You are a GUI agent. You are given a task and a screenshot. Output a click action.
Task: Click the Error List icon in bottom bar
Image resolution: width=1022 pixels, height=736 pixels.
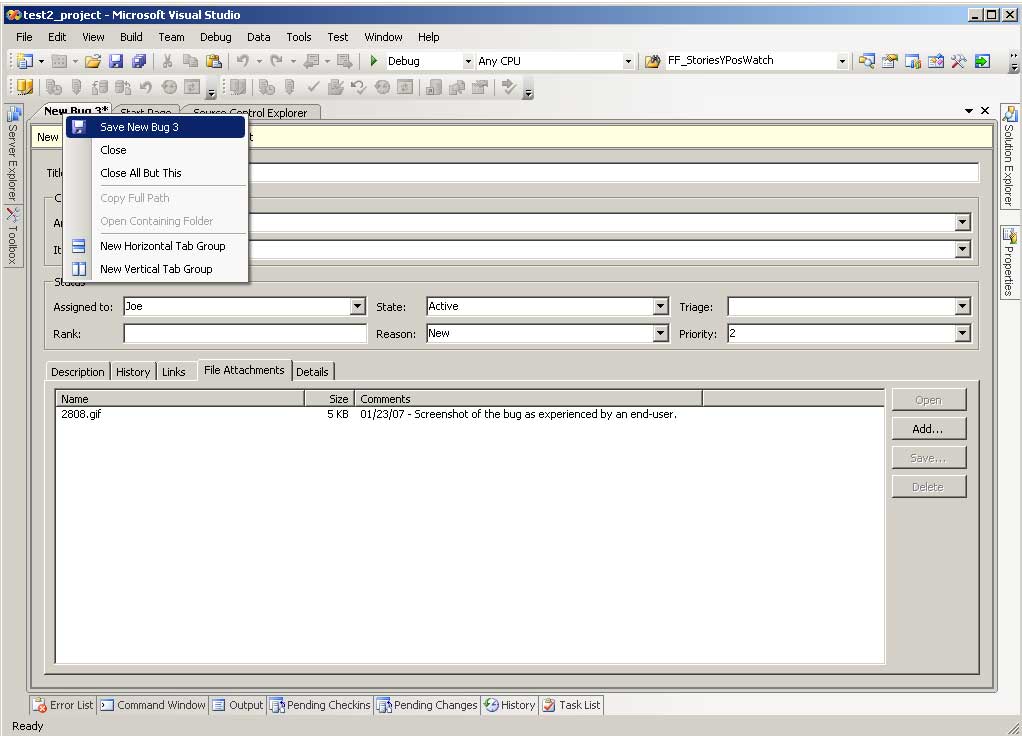click(x=40, y=705)
